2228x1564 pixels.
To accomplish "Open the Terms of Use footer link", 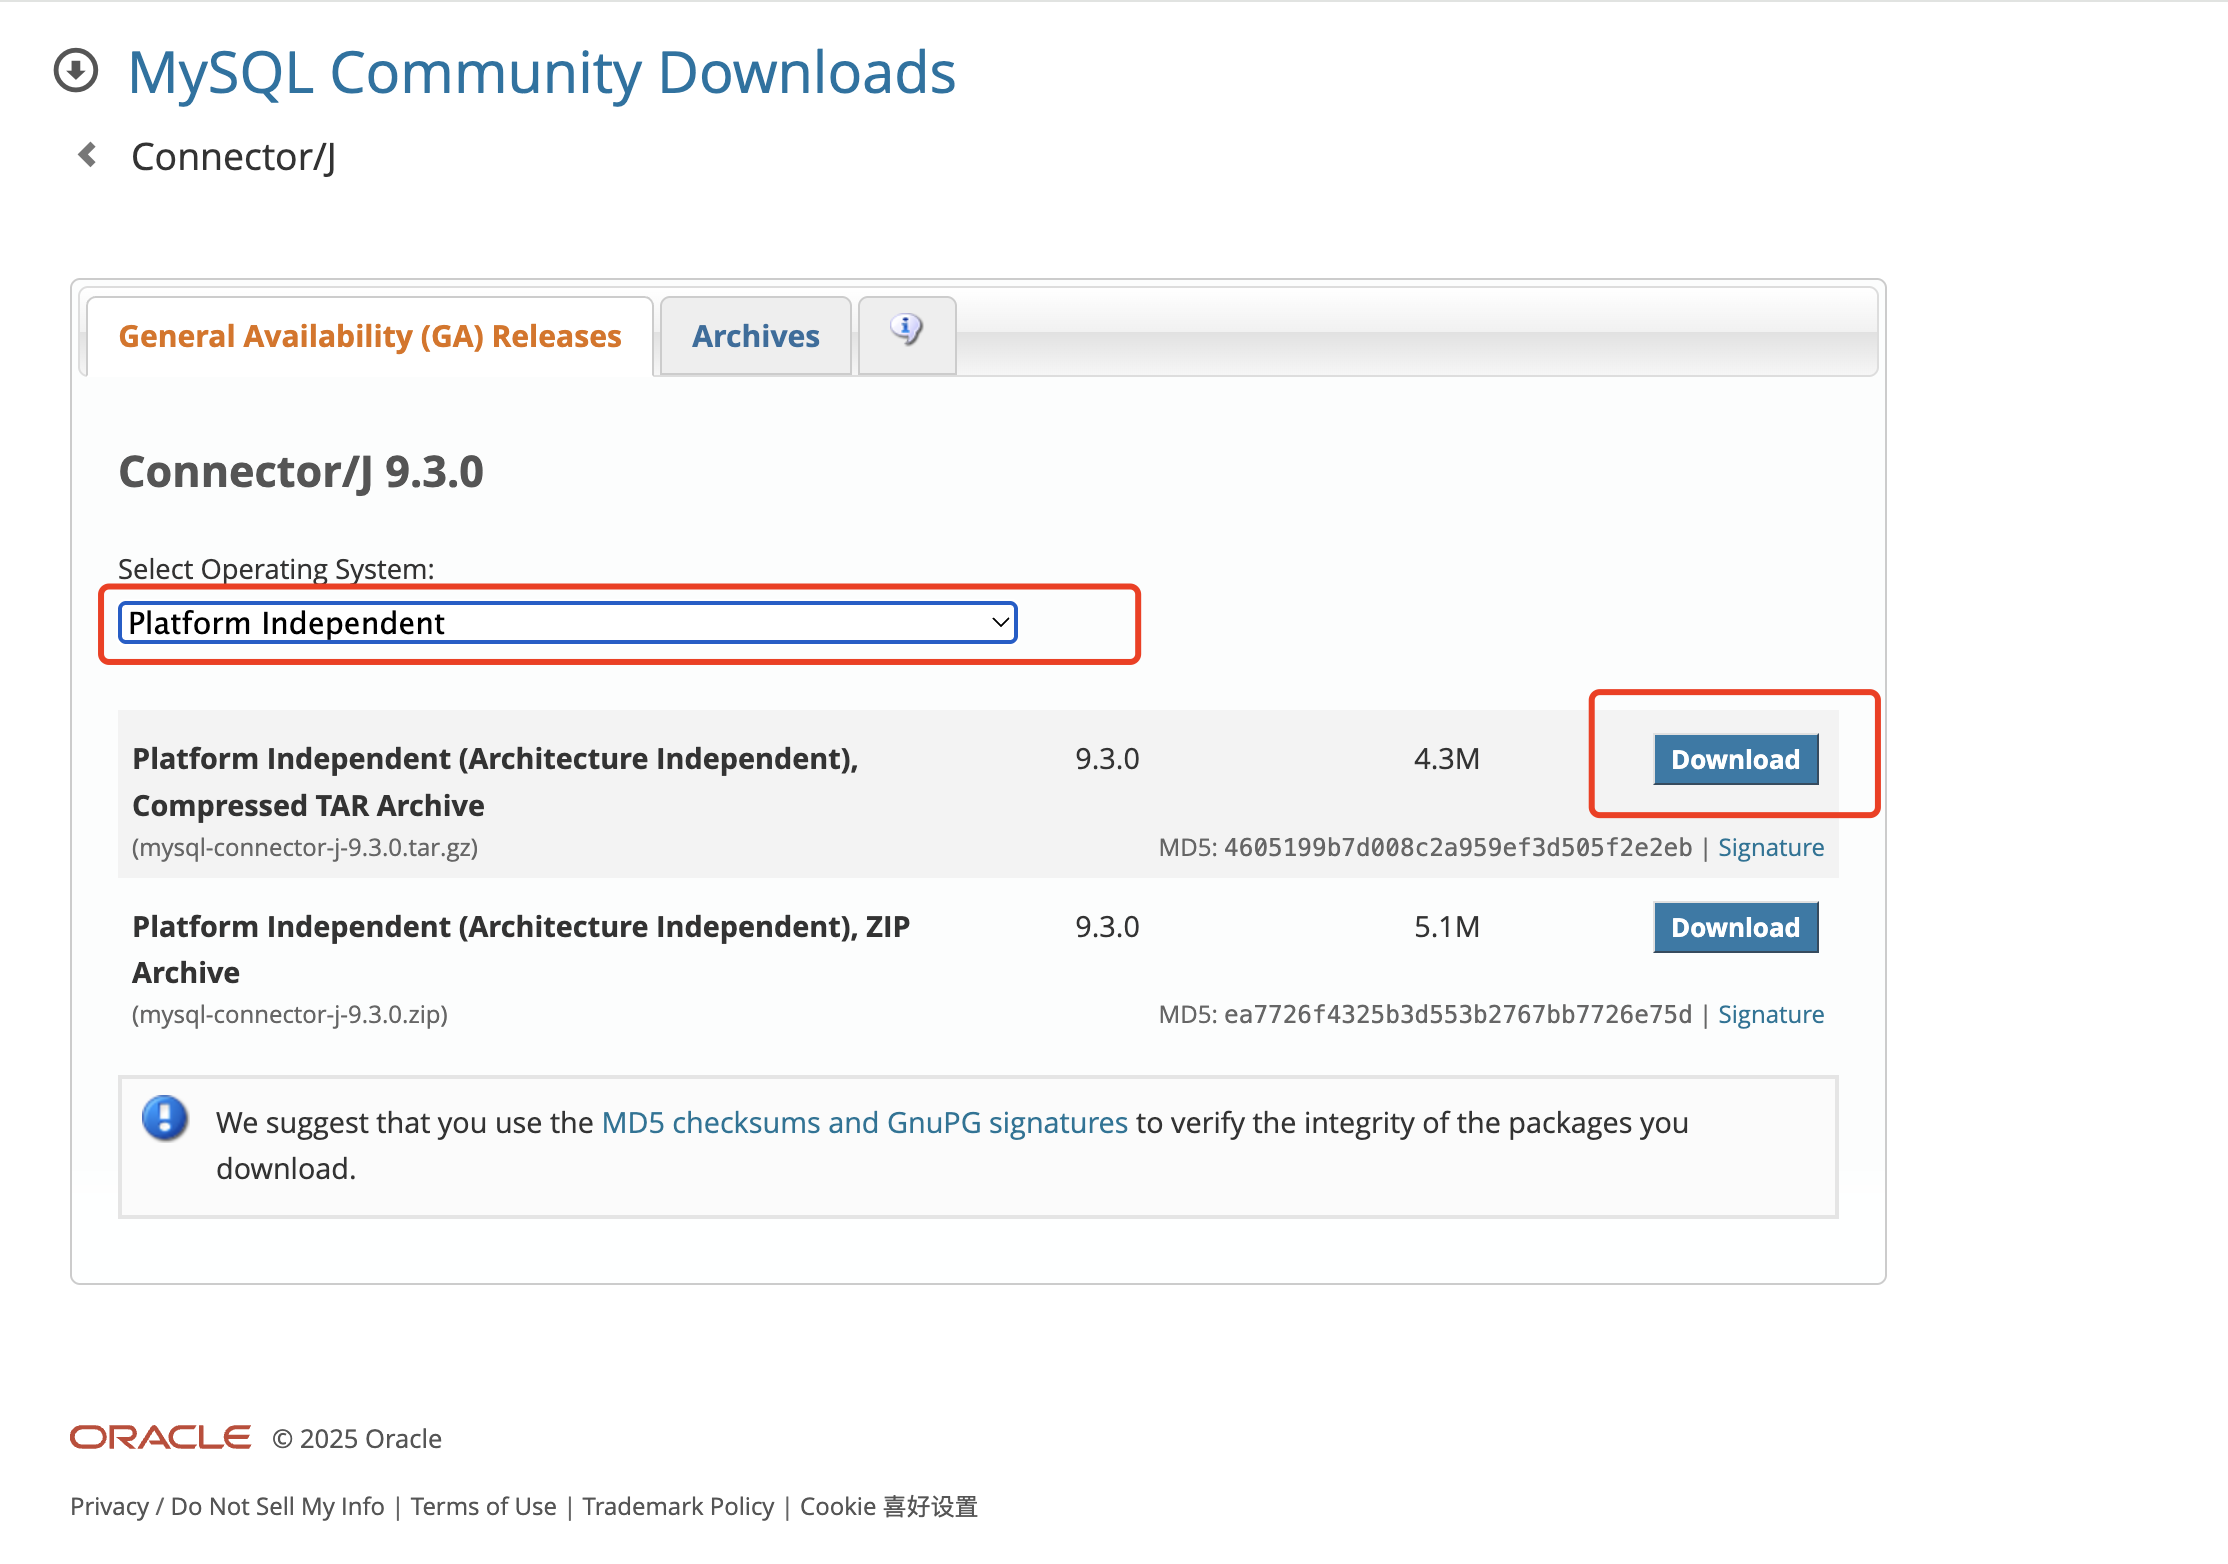I will [483, 1506].
